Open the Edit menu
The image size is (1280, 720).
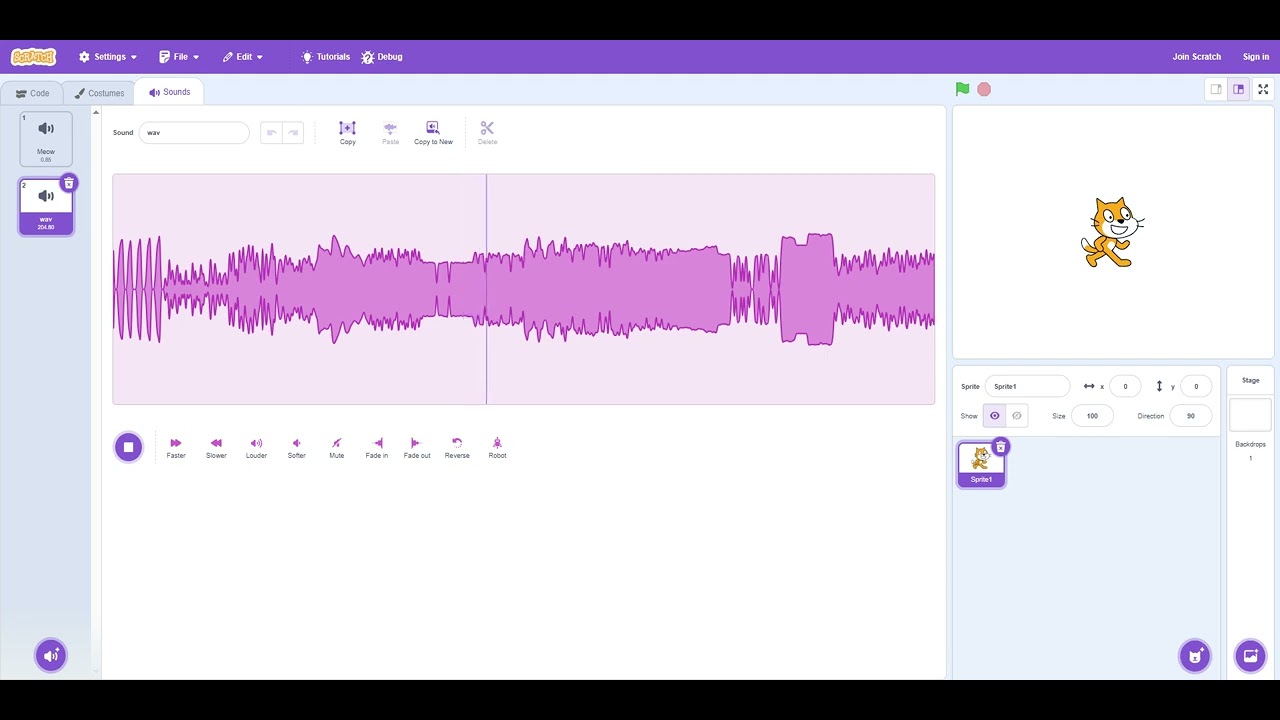coord(243,57)
